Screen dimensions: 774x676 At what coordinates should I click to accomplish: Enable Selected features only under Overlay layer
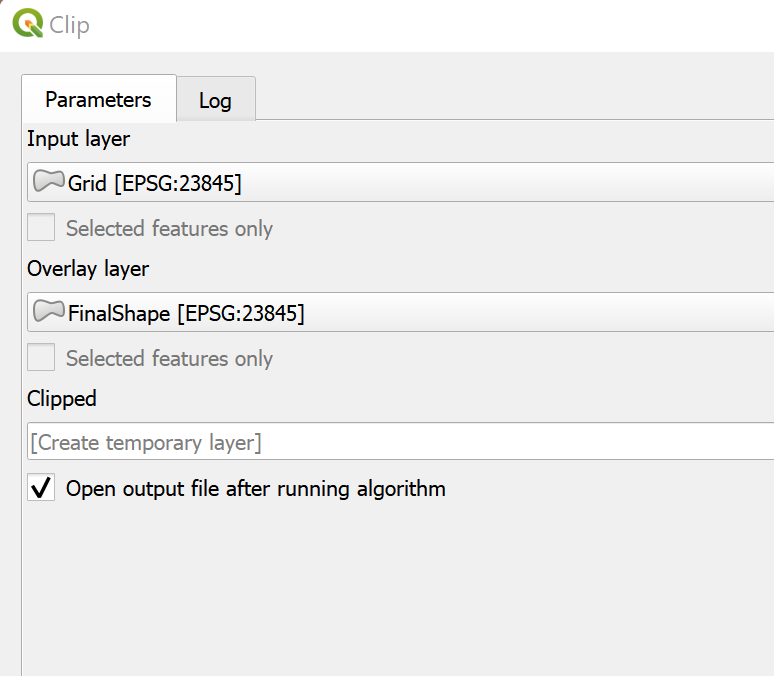[x=41, y=358]
